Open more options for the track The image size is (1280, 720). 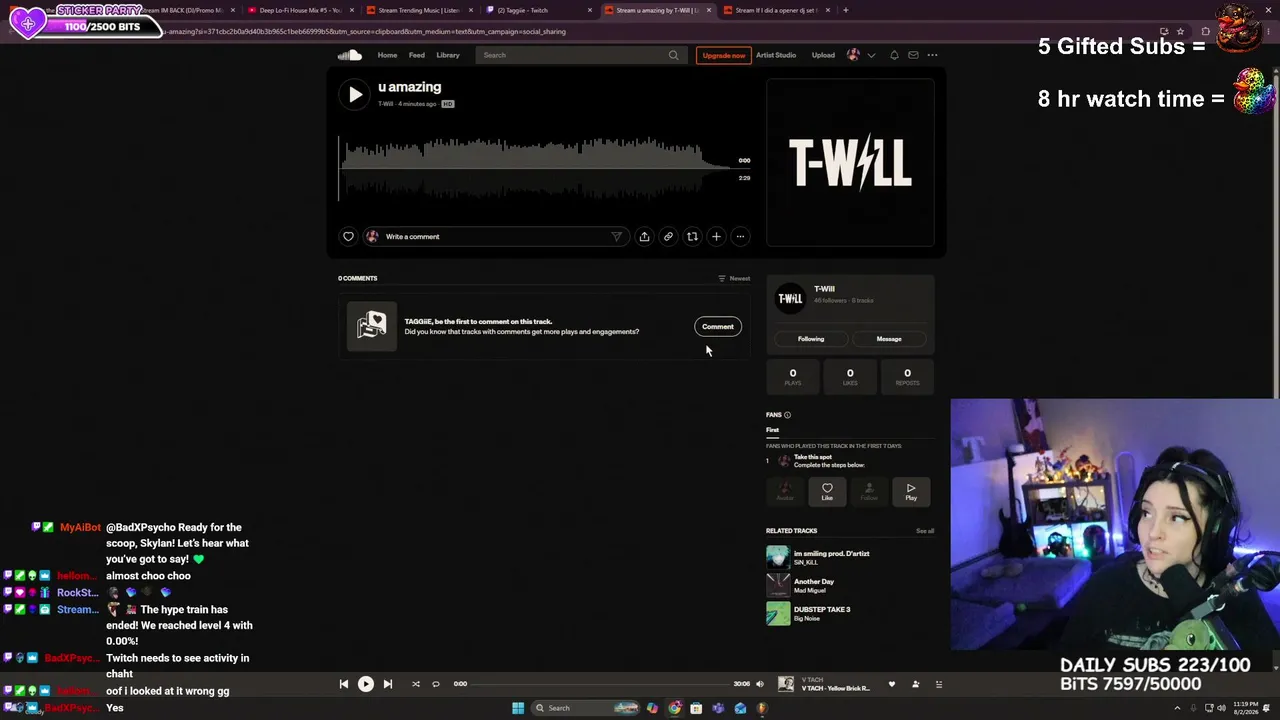coord(740,237)
